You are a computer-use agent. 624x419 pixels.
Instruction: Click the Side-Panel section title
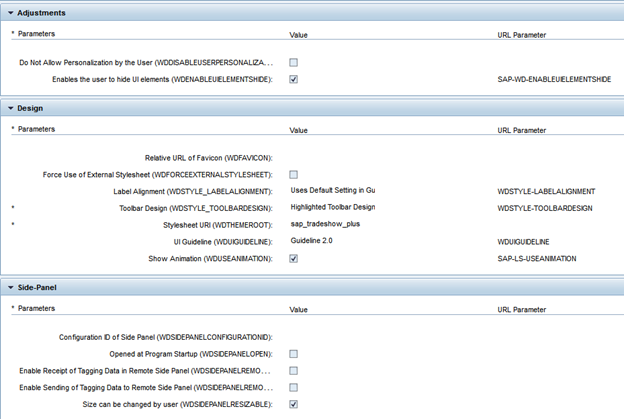point(37,287)
